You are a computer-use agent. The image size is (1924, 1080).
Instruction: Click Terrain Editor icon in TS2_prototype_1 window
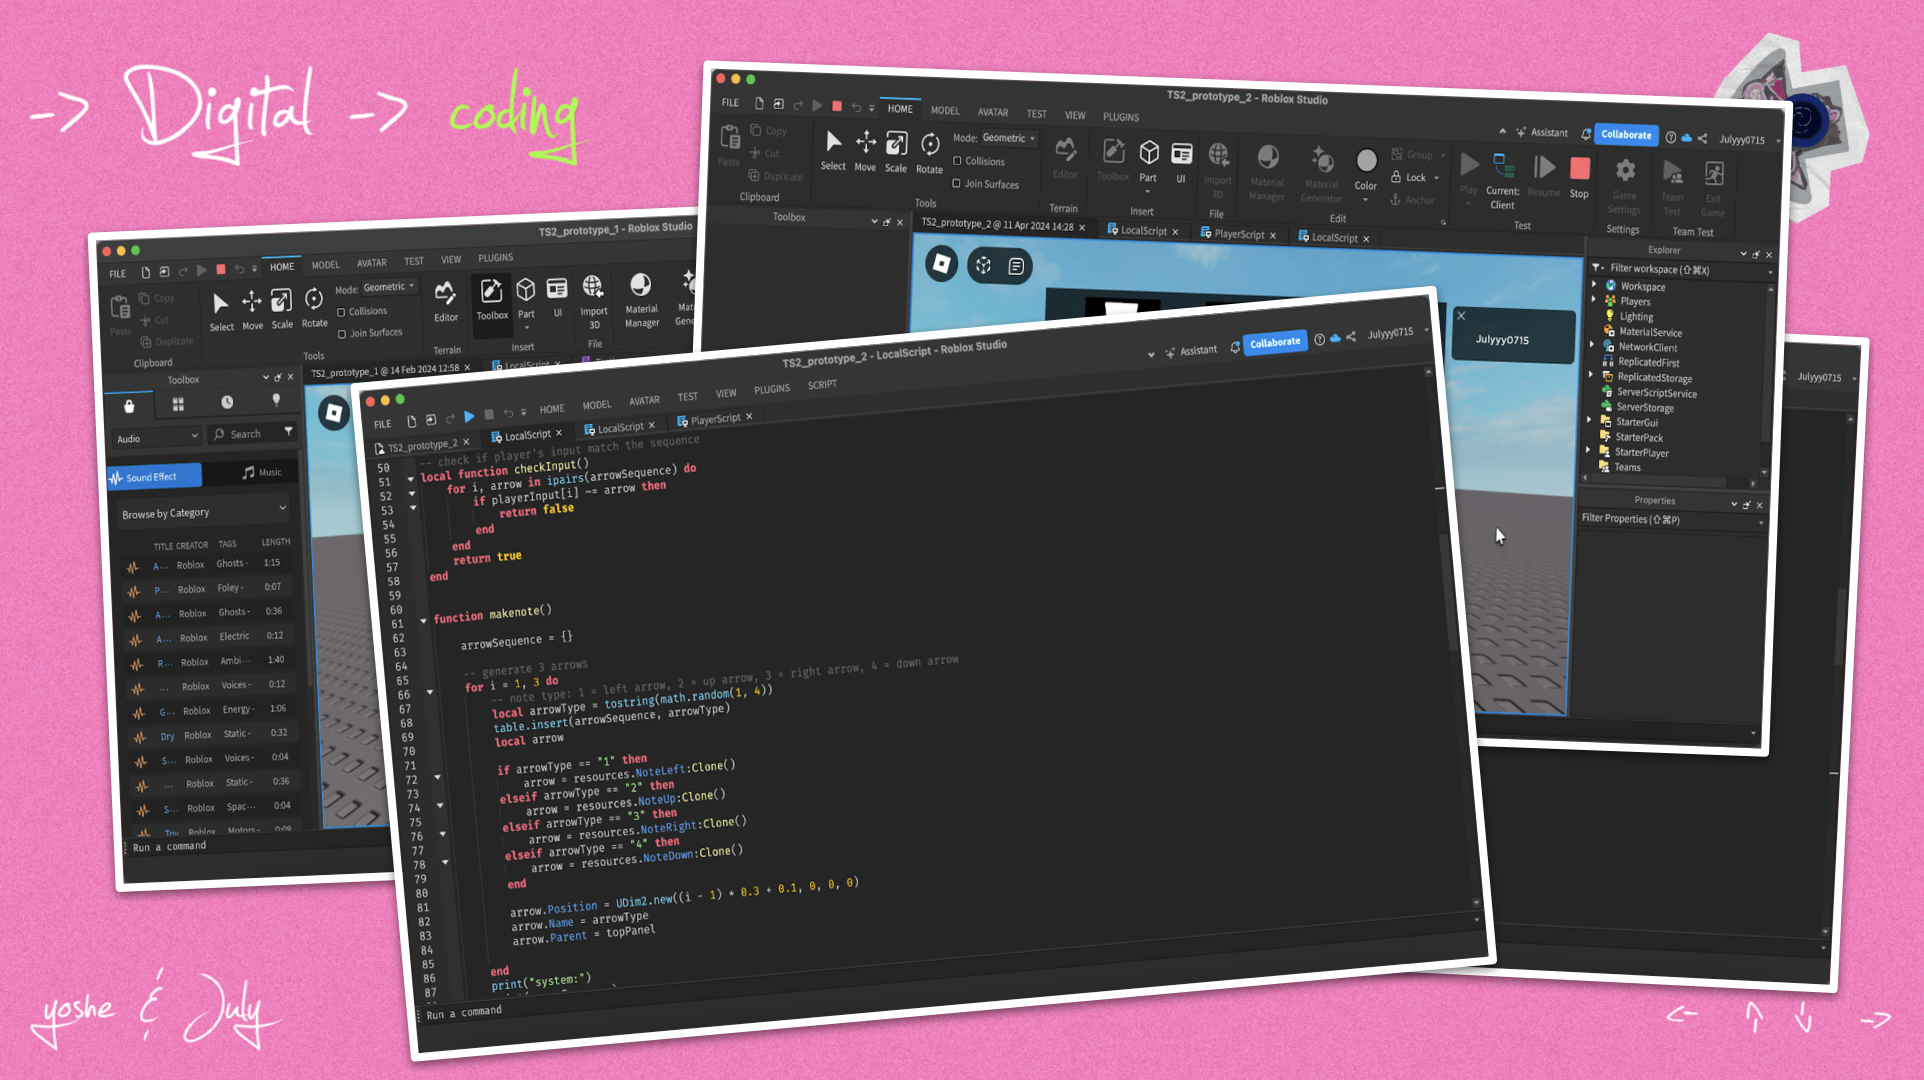click(445, 300)
